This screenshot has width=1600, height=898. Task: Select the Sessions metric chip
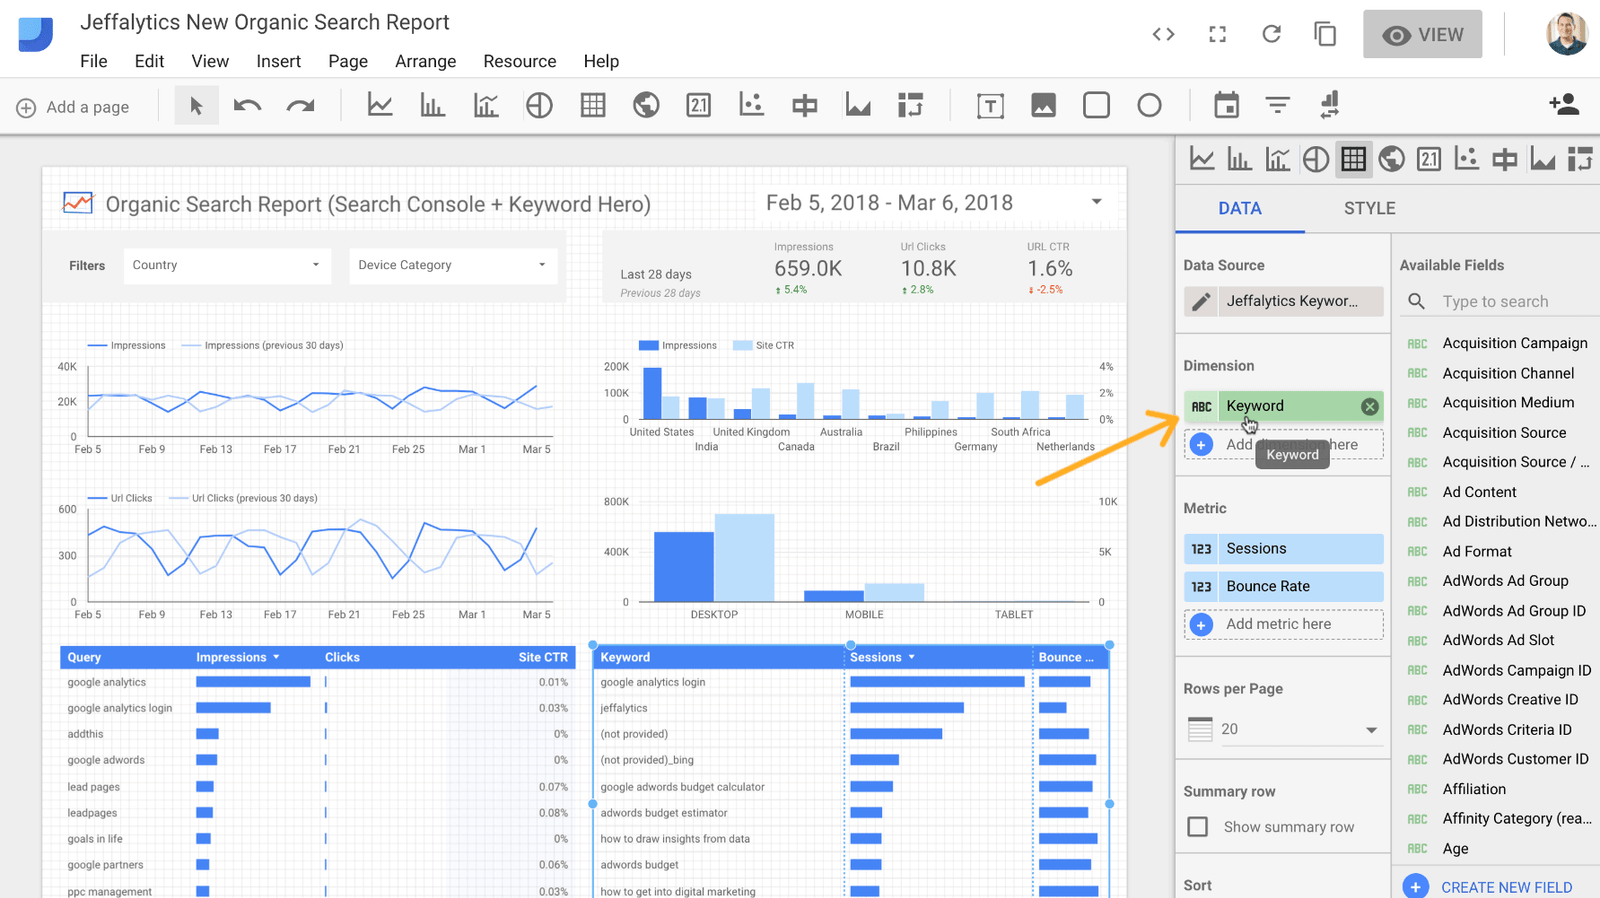click(1284, 549)
